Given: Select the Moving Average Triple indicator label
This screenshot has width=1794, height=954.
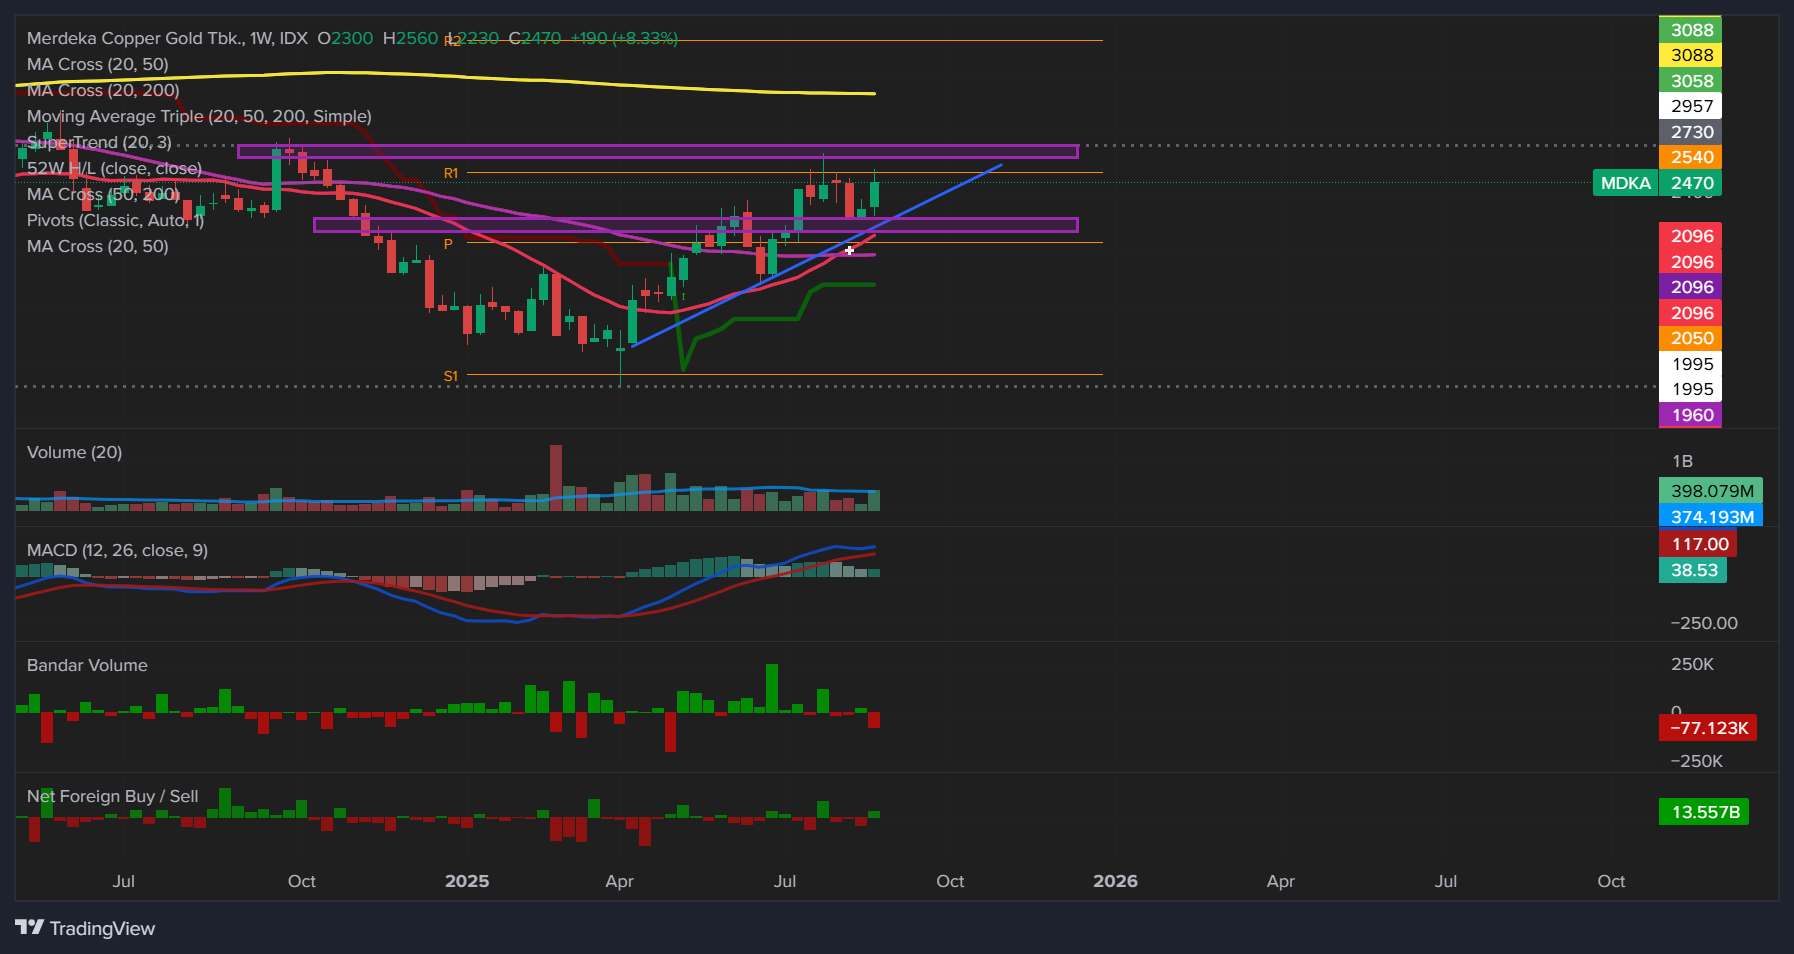Looking at the screenshot, I should pyautogui.click(x=199, y=116).
